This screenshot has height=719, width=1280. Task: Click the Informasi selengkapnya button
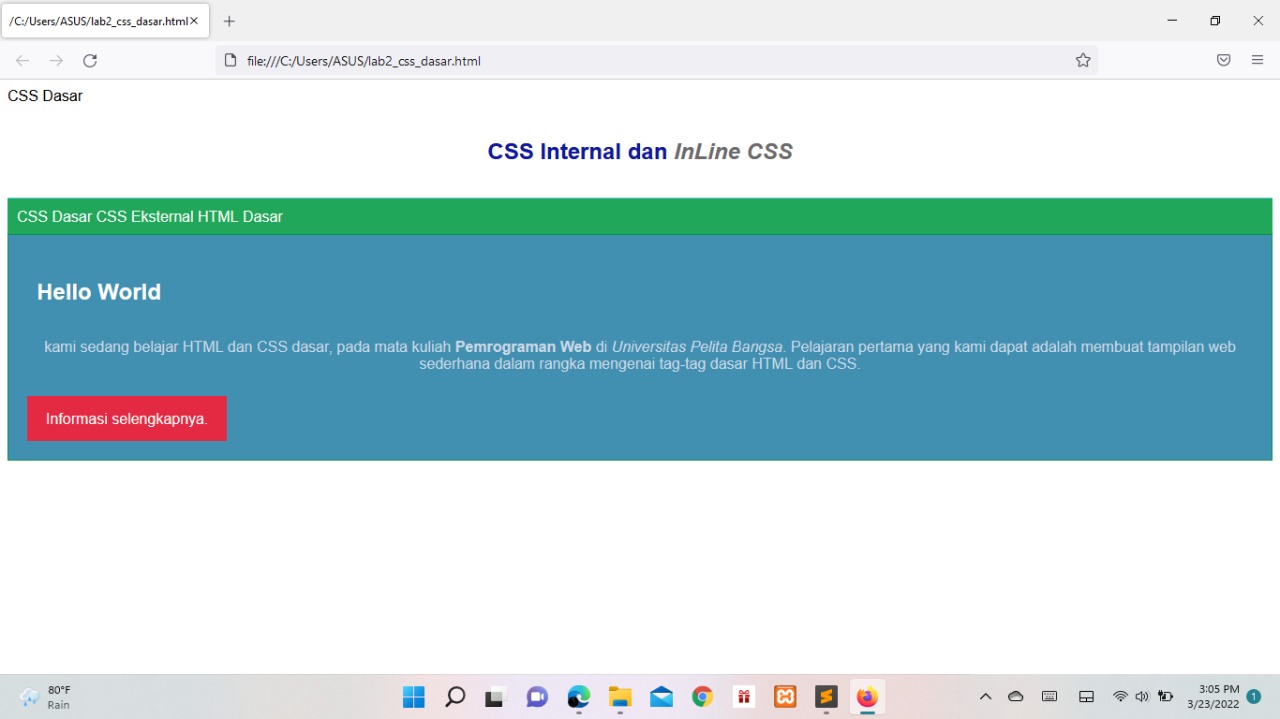126,418
